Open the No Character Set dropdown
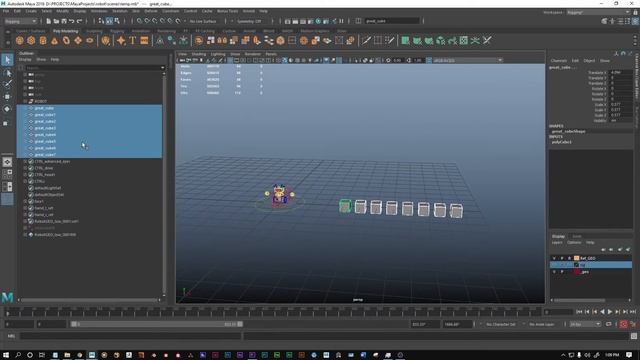Screen dimensions: 640x360 [500, 324]
